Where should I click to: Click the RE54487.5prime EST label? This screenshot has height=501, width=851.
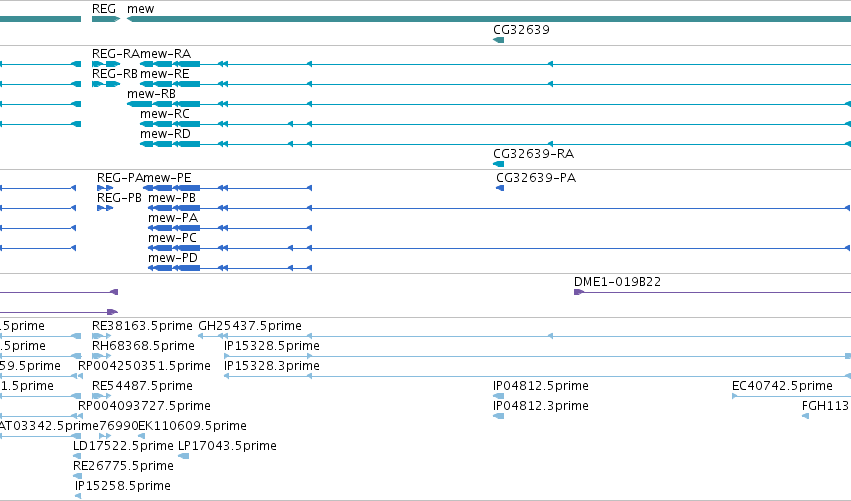pos(142,386)
